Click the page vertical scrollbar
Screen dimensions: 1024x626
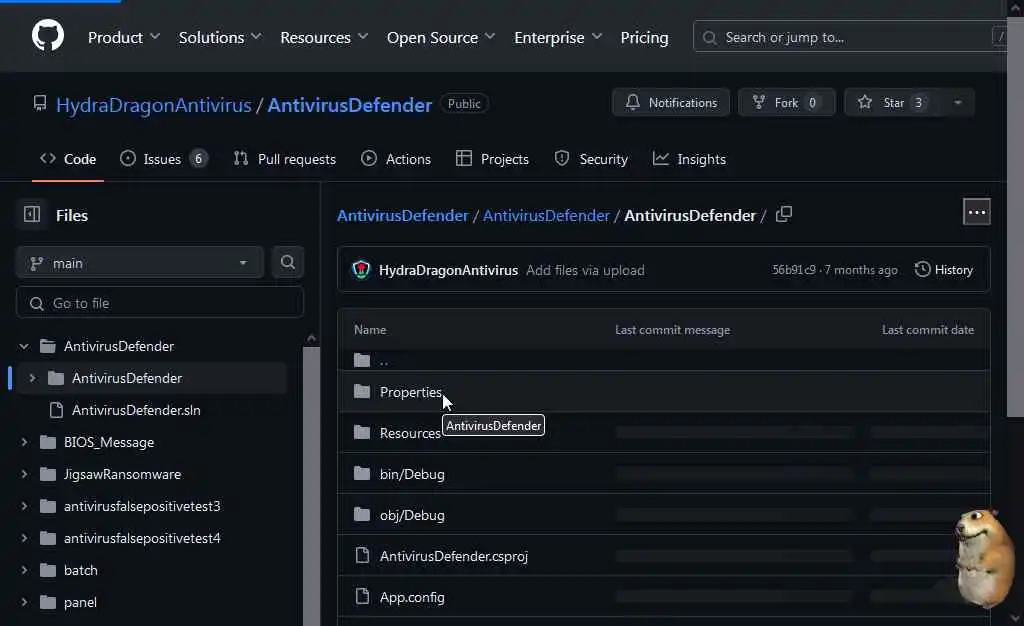tap(1015, 215)
